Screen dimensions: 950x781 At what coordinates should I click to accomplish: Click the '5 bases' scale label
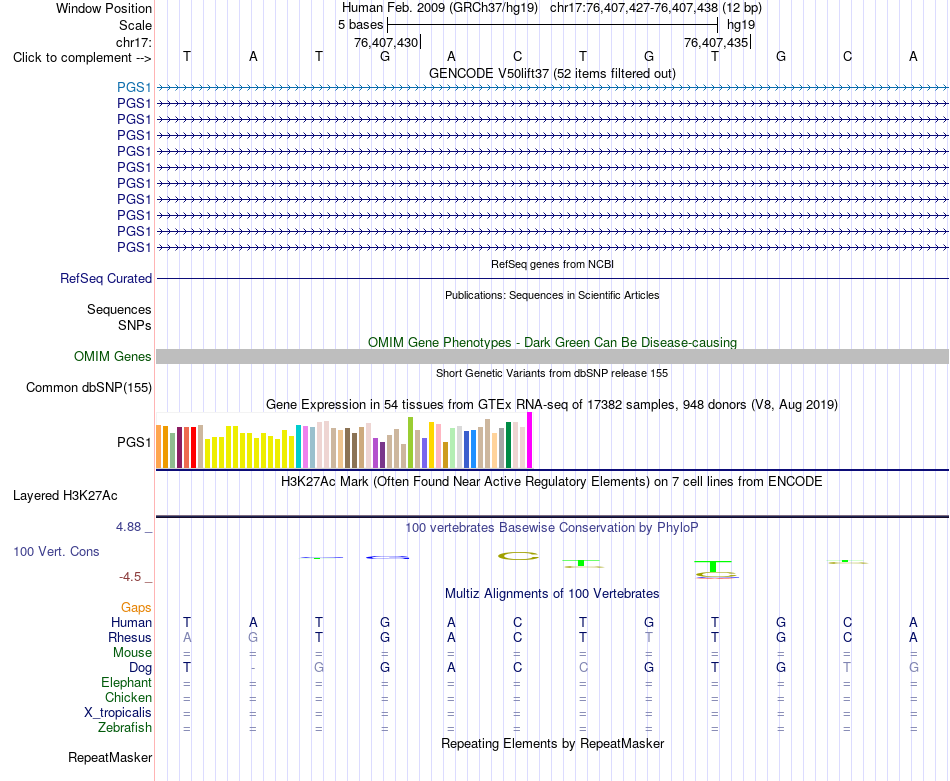[x=360, y=25]
